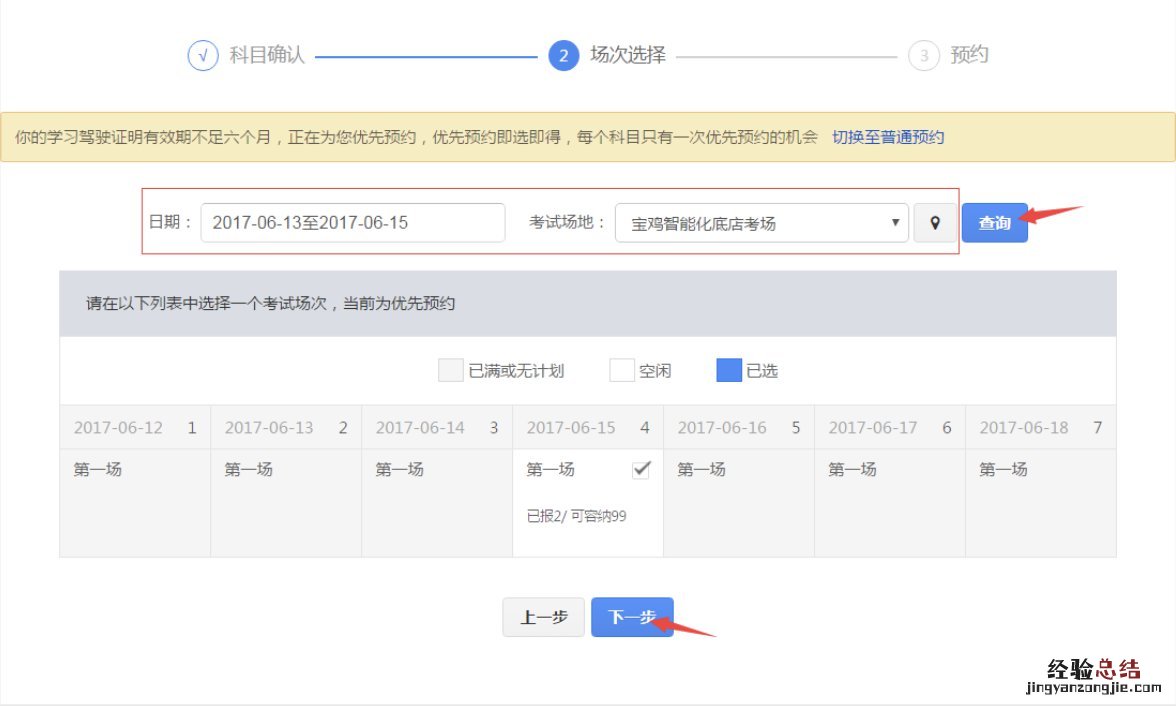Click the 空闲 white legend checkbox
The image size is (1176, 706).
[620, 370]
